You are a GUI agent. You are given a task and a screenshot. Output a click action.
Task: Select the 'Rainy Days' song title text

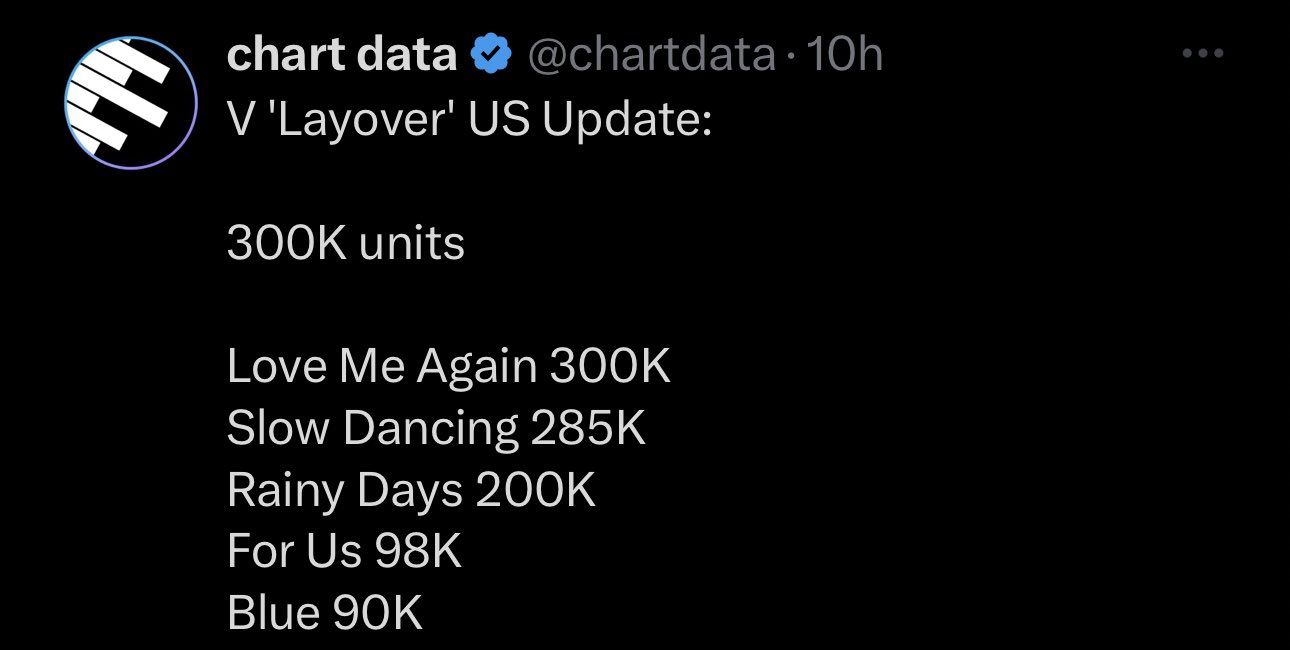tap(345, 491)
